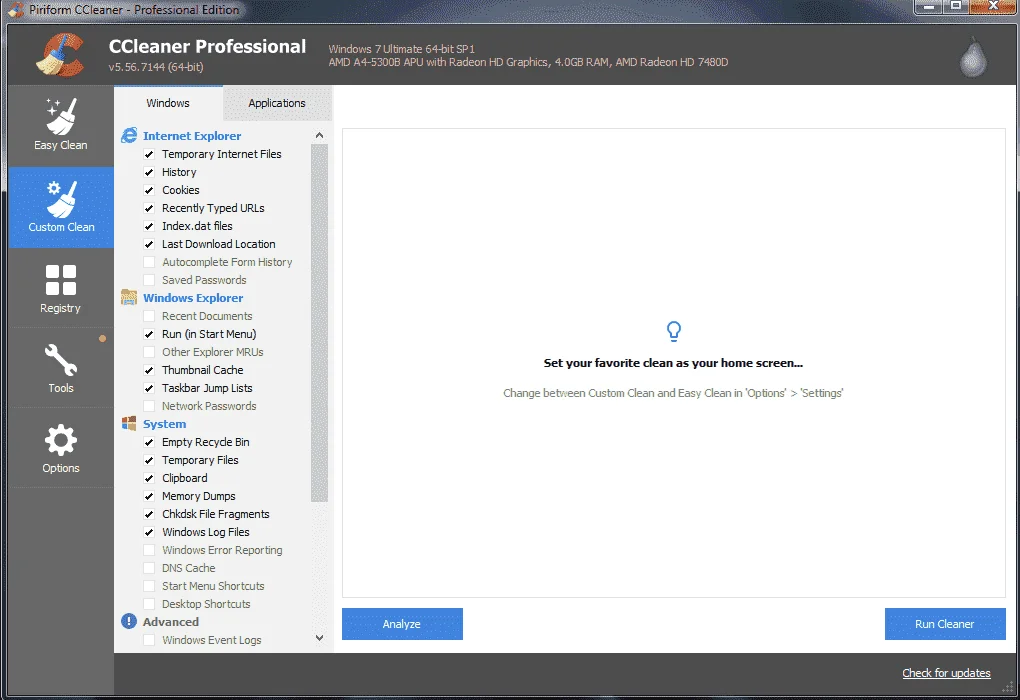Uncheck the History checkbox
1020x700 pixels.
point(149,172)
